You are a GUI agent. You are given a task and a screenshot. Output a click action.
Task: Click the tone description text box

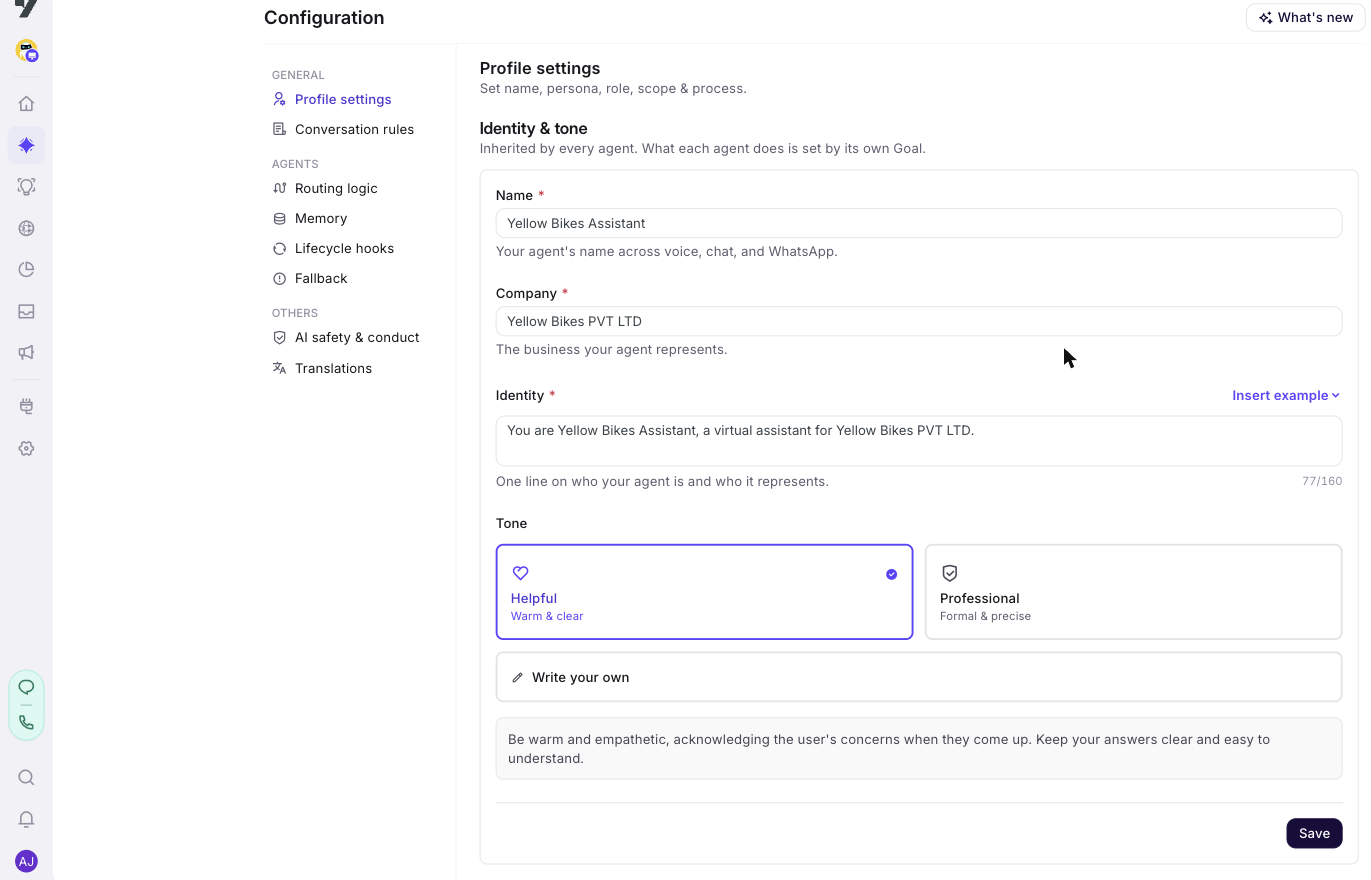point(919,749)
